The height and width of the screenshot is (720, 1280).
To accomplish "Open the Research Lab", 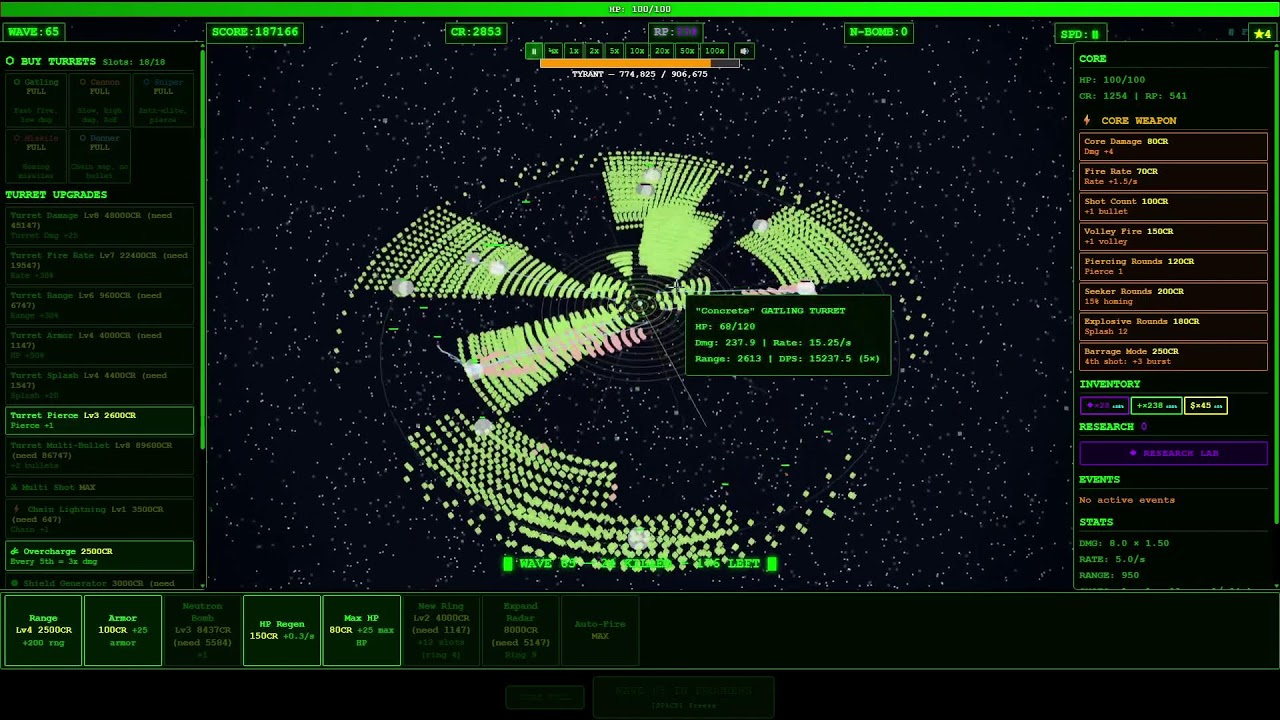I will tap(1173, 453).
